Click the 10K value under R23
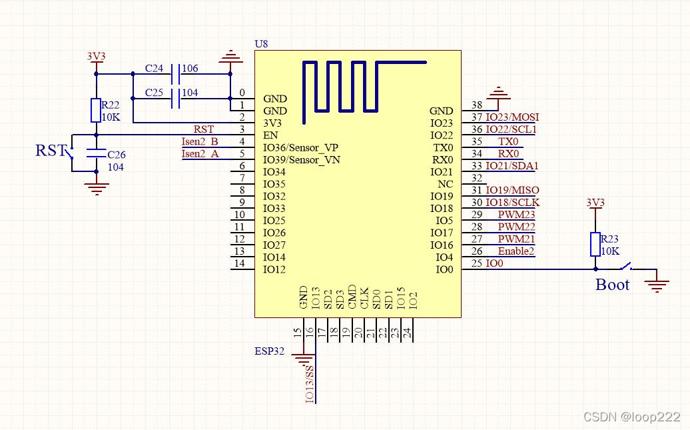This screenshot has height=430, width=690. [x=610, y=251]
